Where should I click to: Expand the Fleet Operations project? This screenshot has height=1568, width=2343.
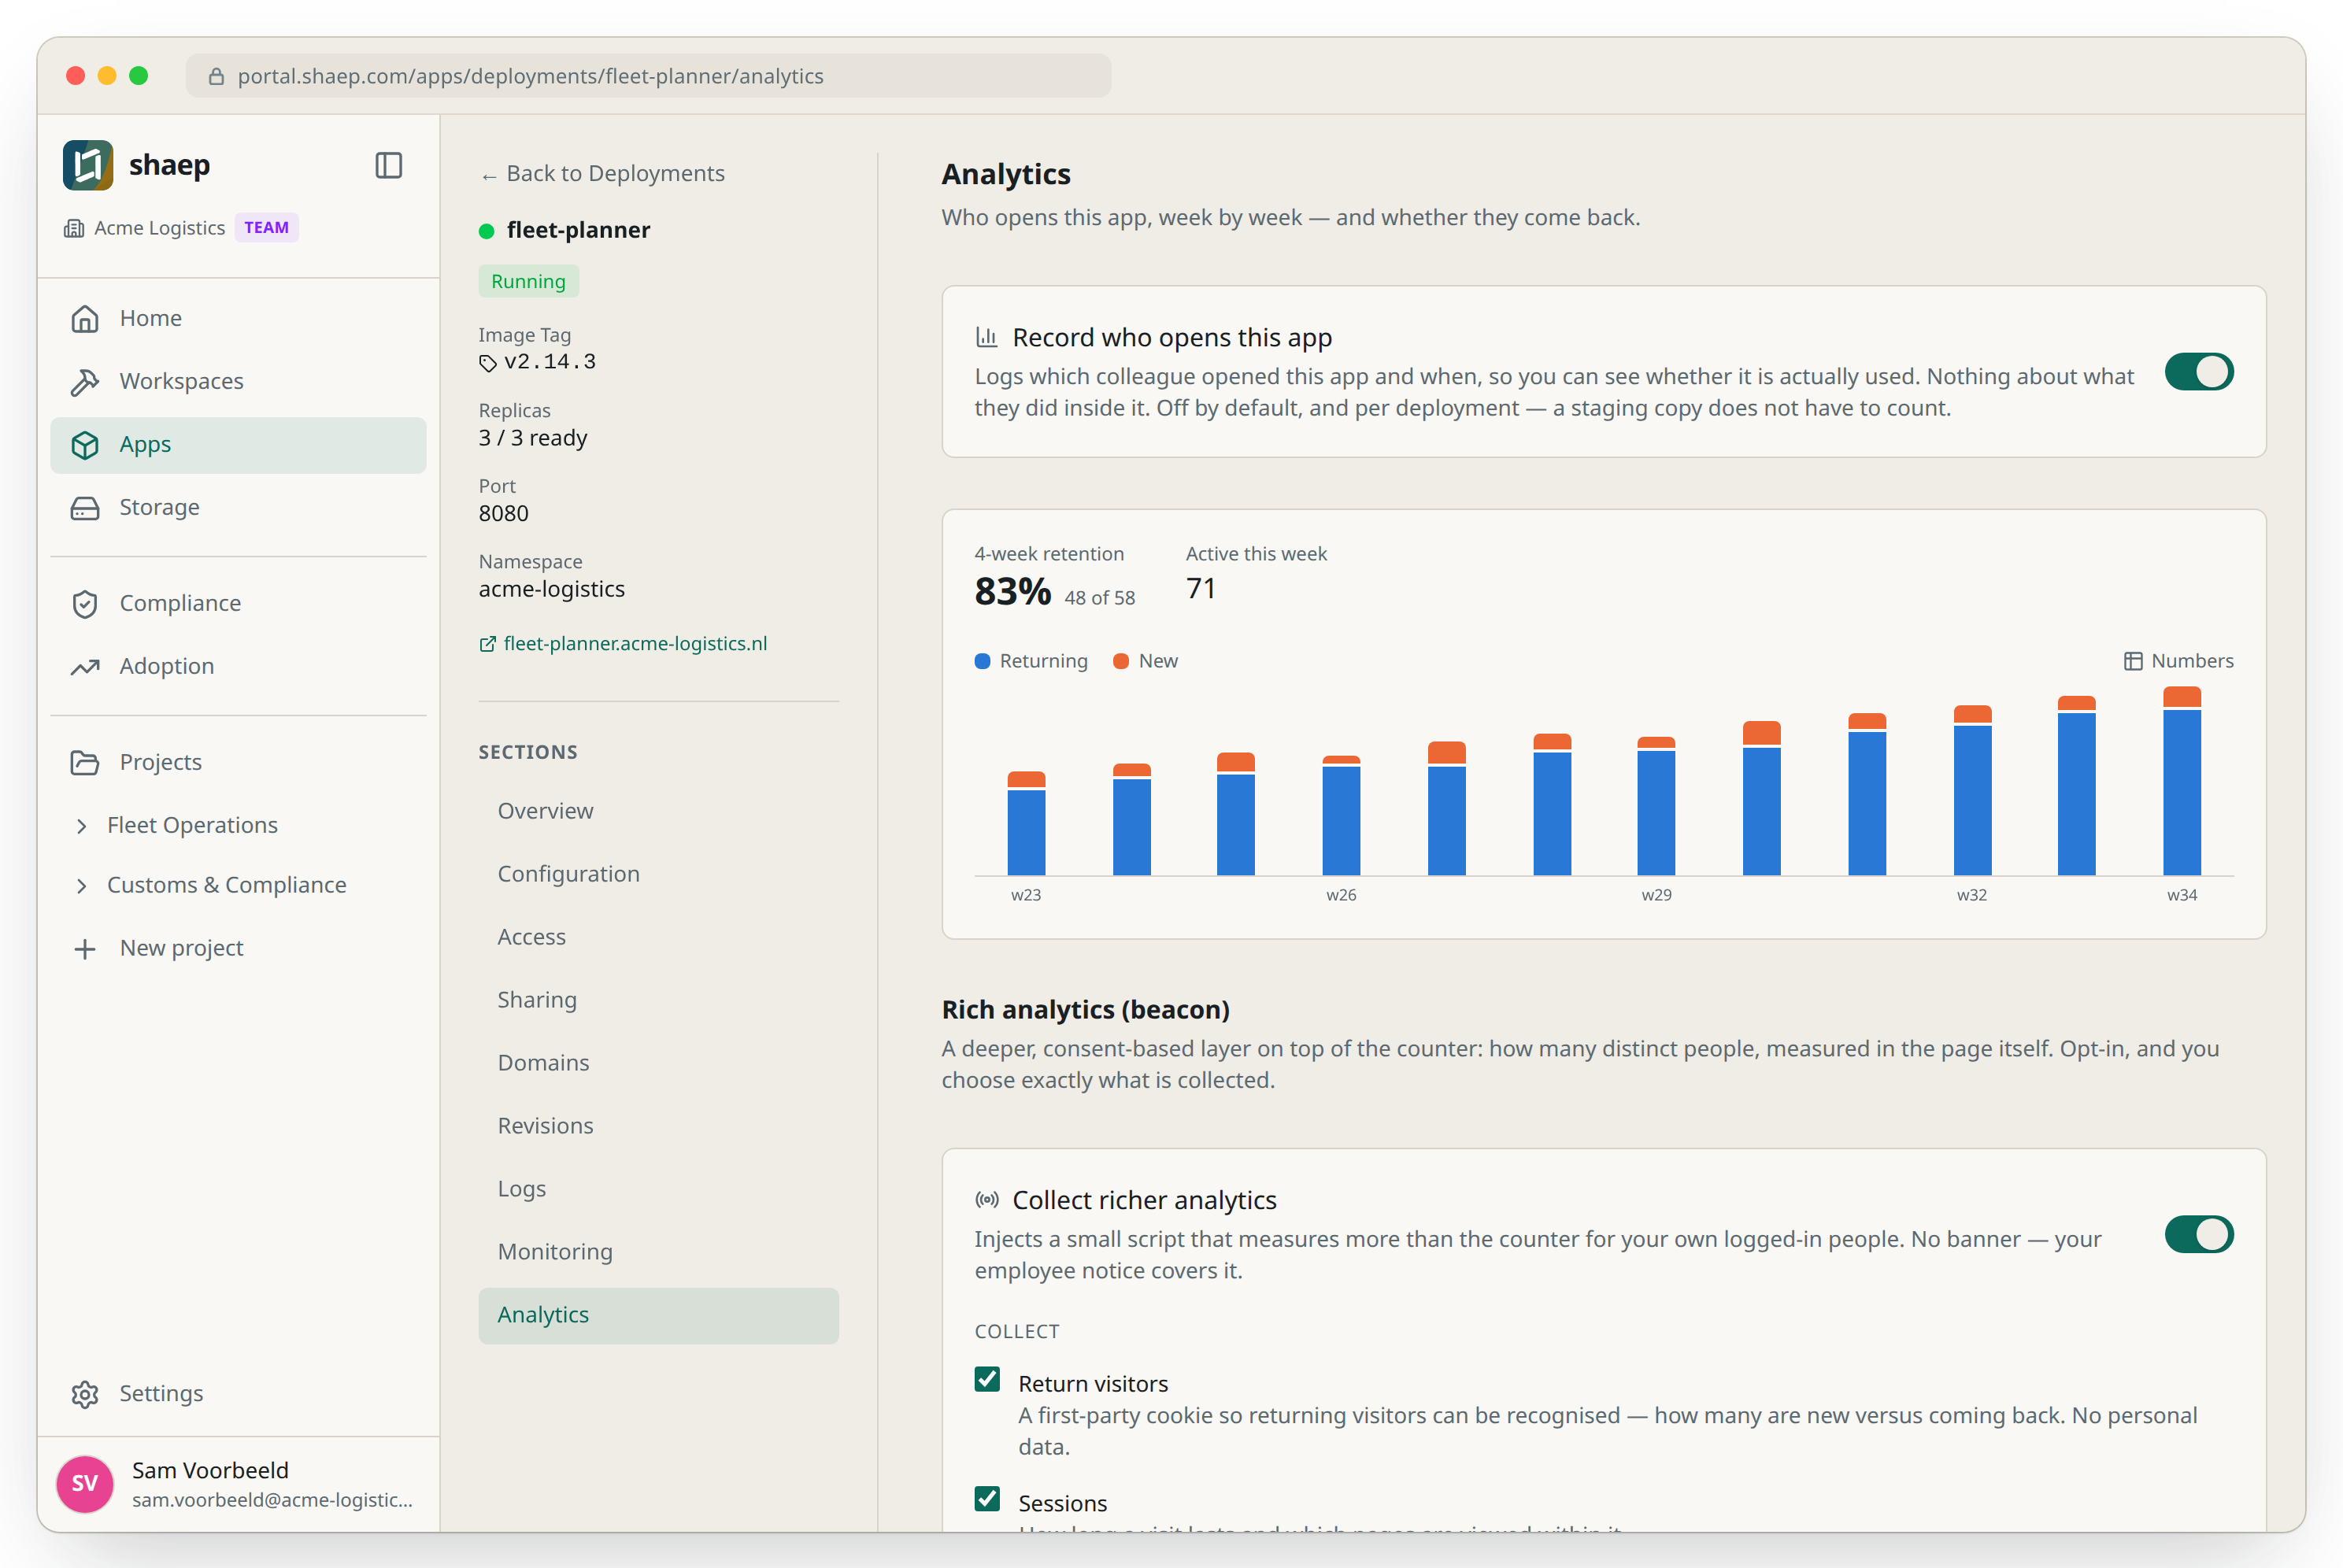82,825
